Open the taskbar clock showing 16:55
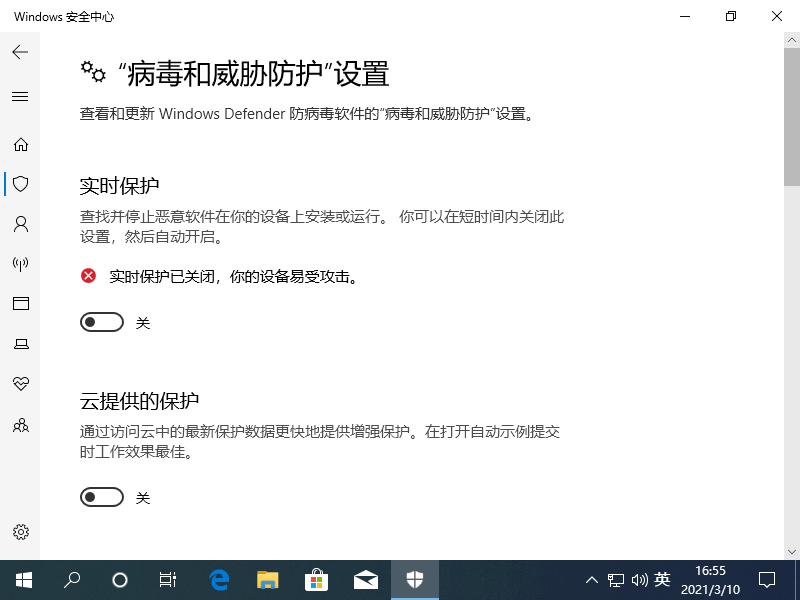 710,579
